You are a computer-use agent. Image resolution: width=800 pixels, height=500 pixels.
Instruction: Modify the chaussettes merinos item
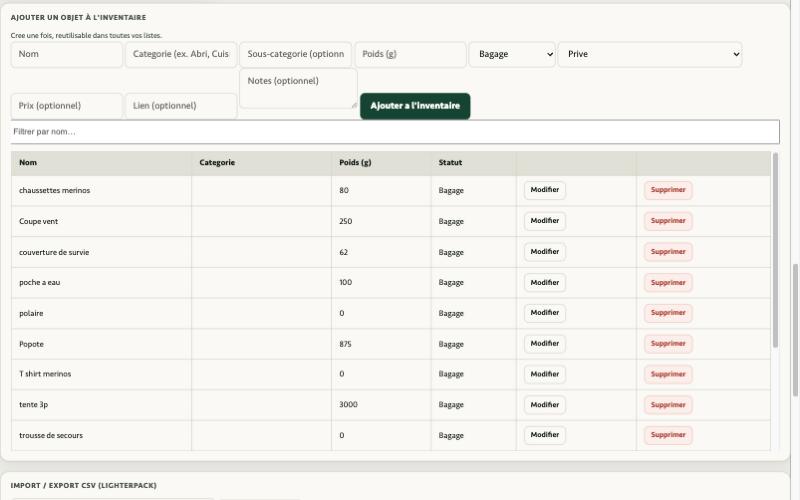click(544, 190)
